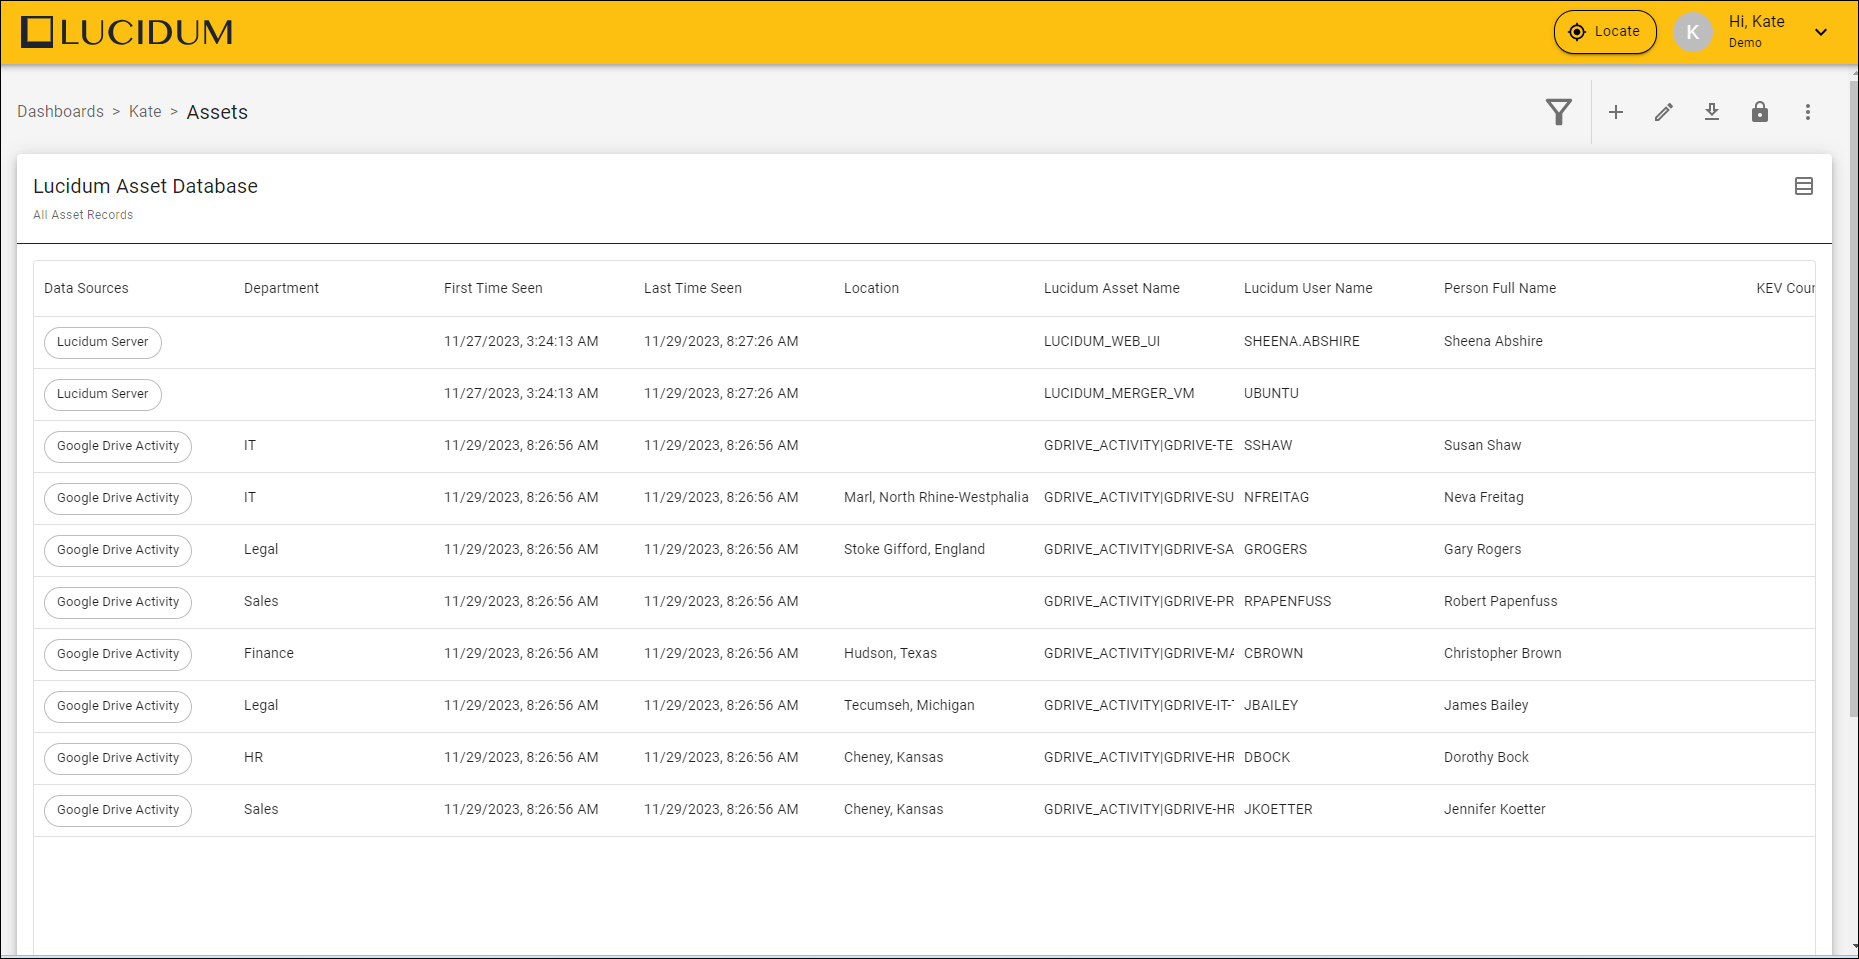Click the Locate button
Screen dimensions: 1859x959
coord(1605,32)
